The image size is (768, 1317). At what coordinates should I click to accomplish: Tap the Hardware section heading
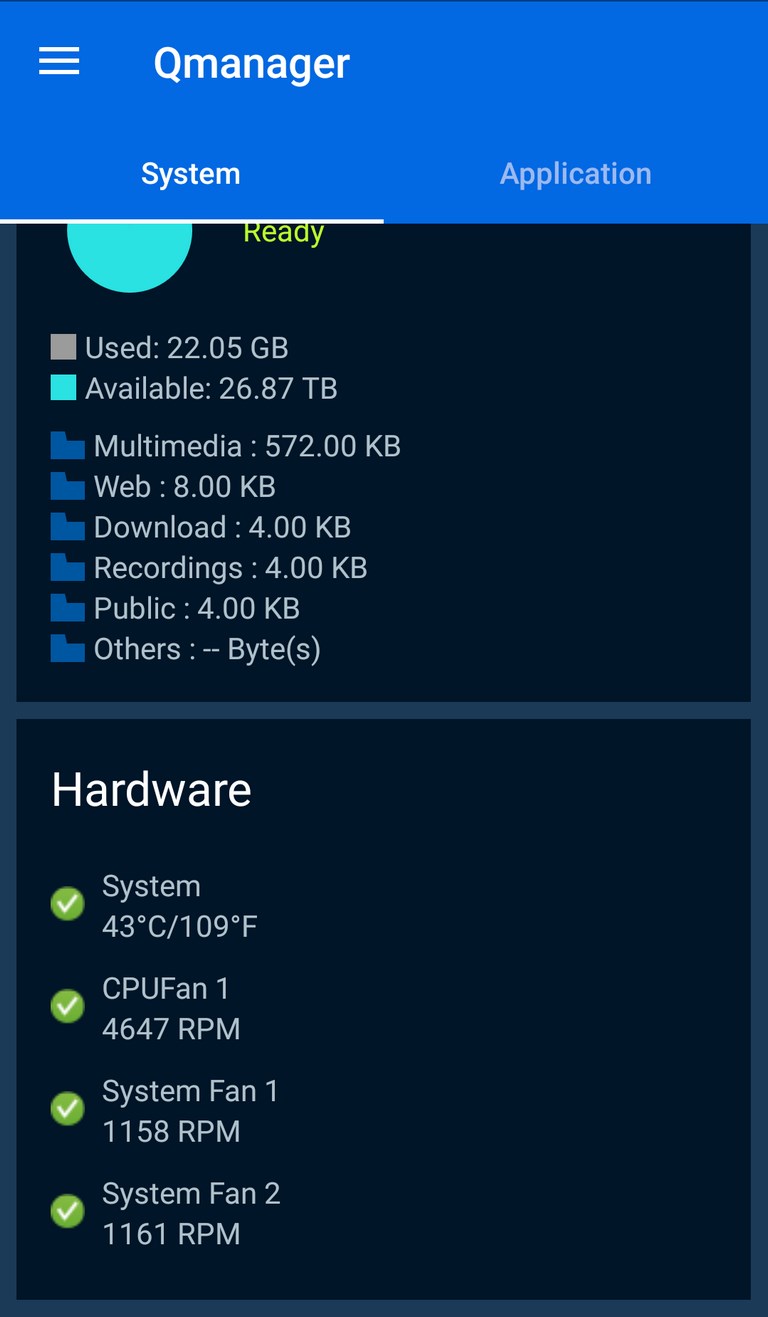click(x=152, y=790)
